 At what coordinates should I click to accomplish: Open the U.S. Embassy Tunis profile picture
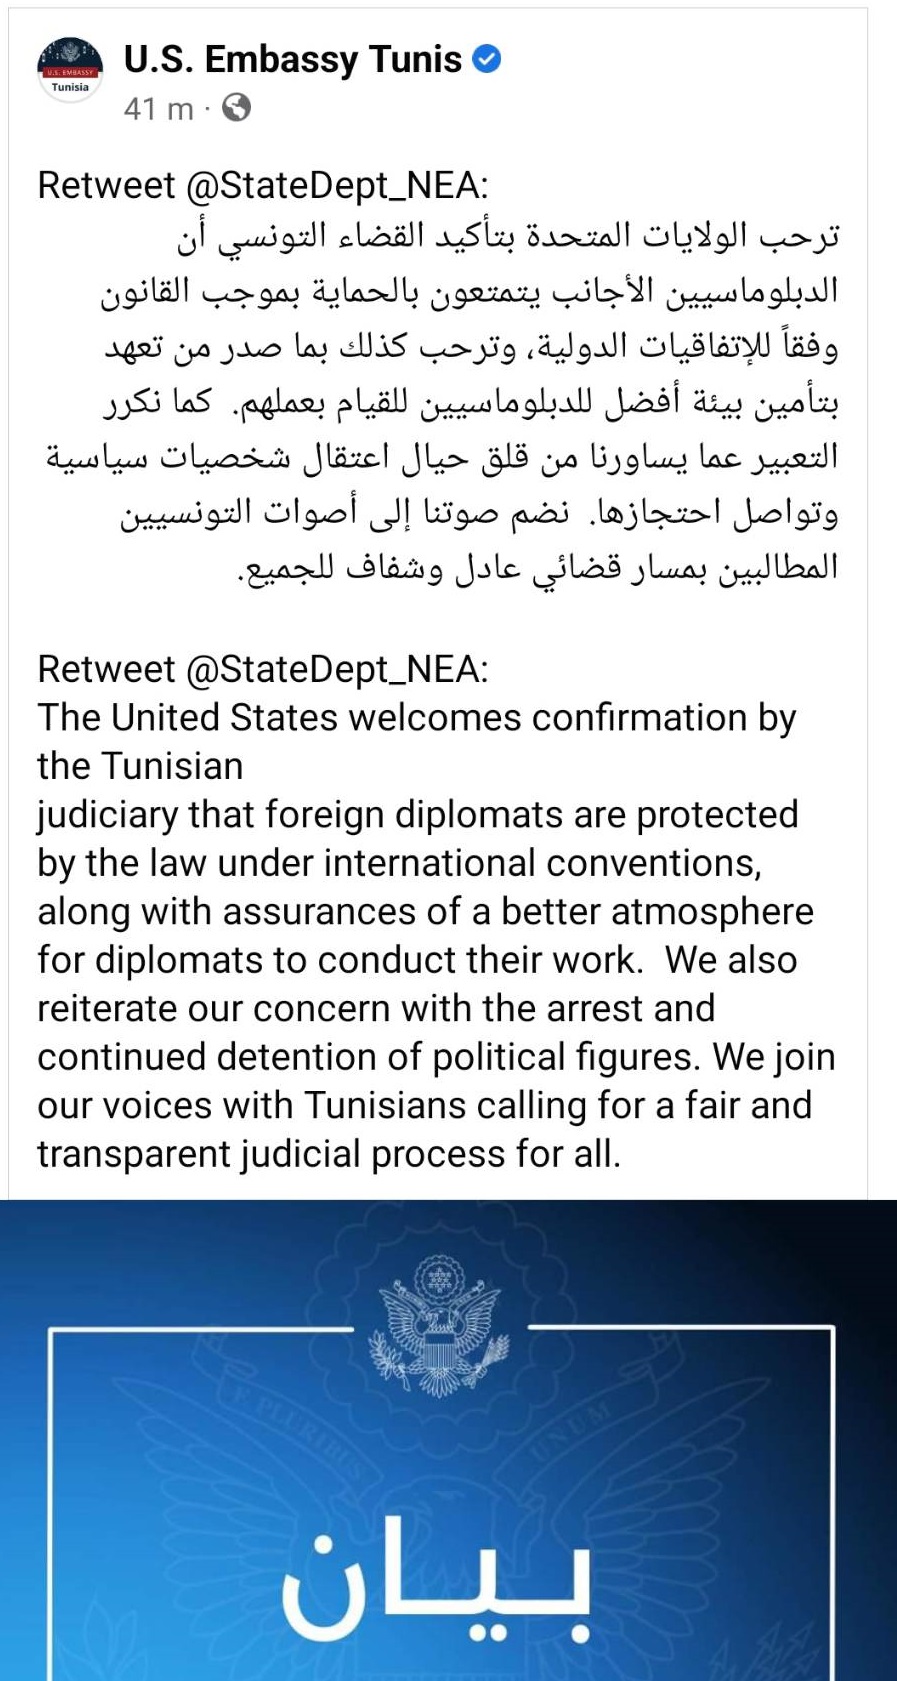click(70, 72)
